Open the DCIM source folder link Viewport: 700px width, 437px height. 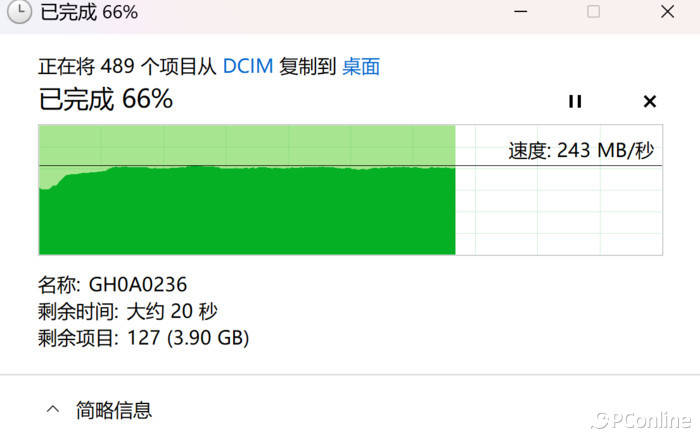(248, 67)
